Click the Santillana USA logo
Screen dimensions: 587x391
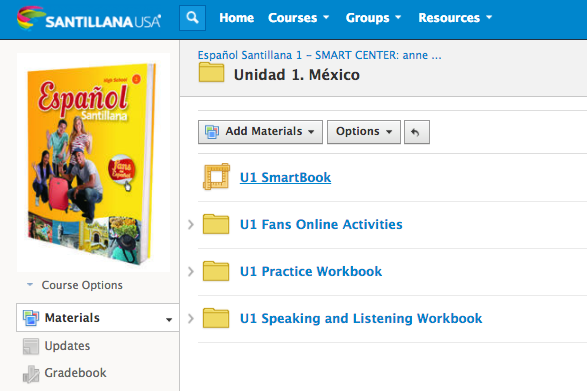tap(89, 18)
